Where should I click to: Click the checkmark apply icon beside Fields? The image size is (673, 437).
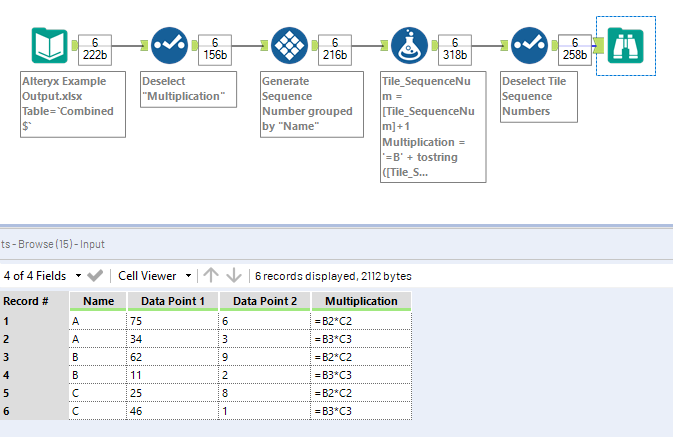pos(95,276)
